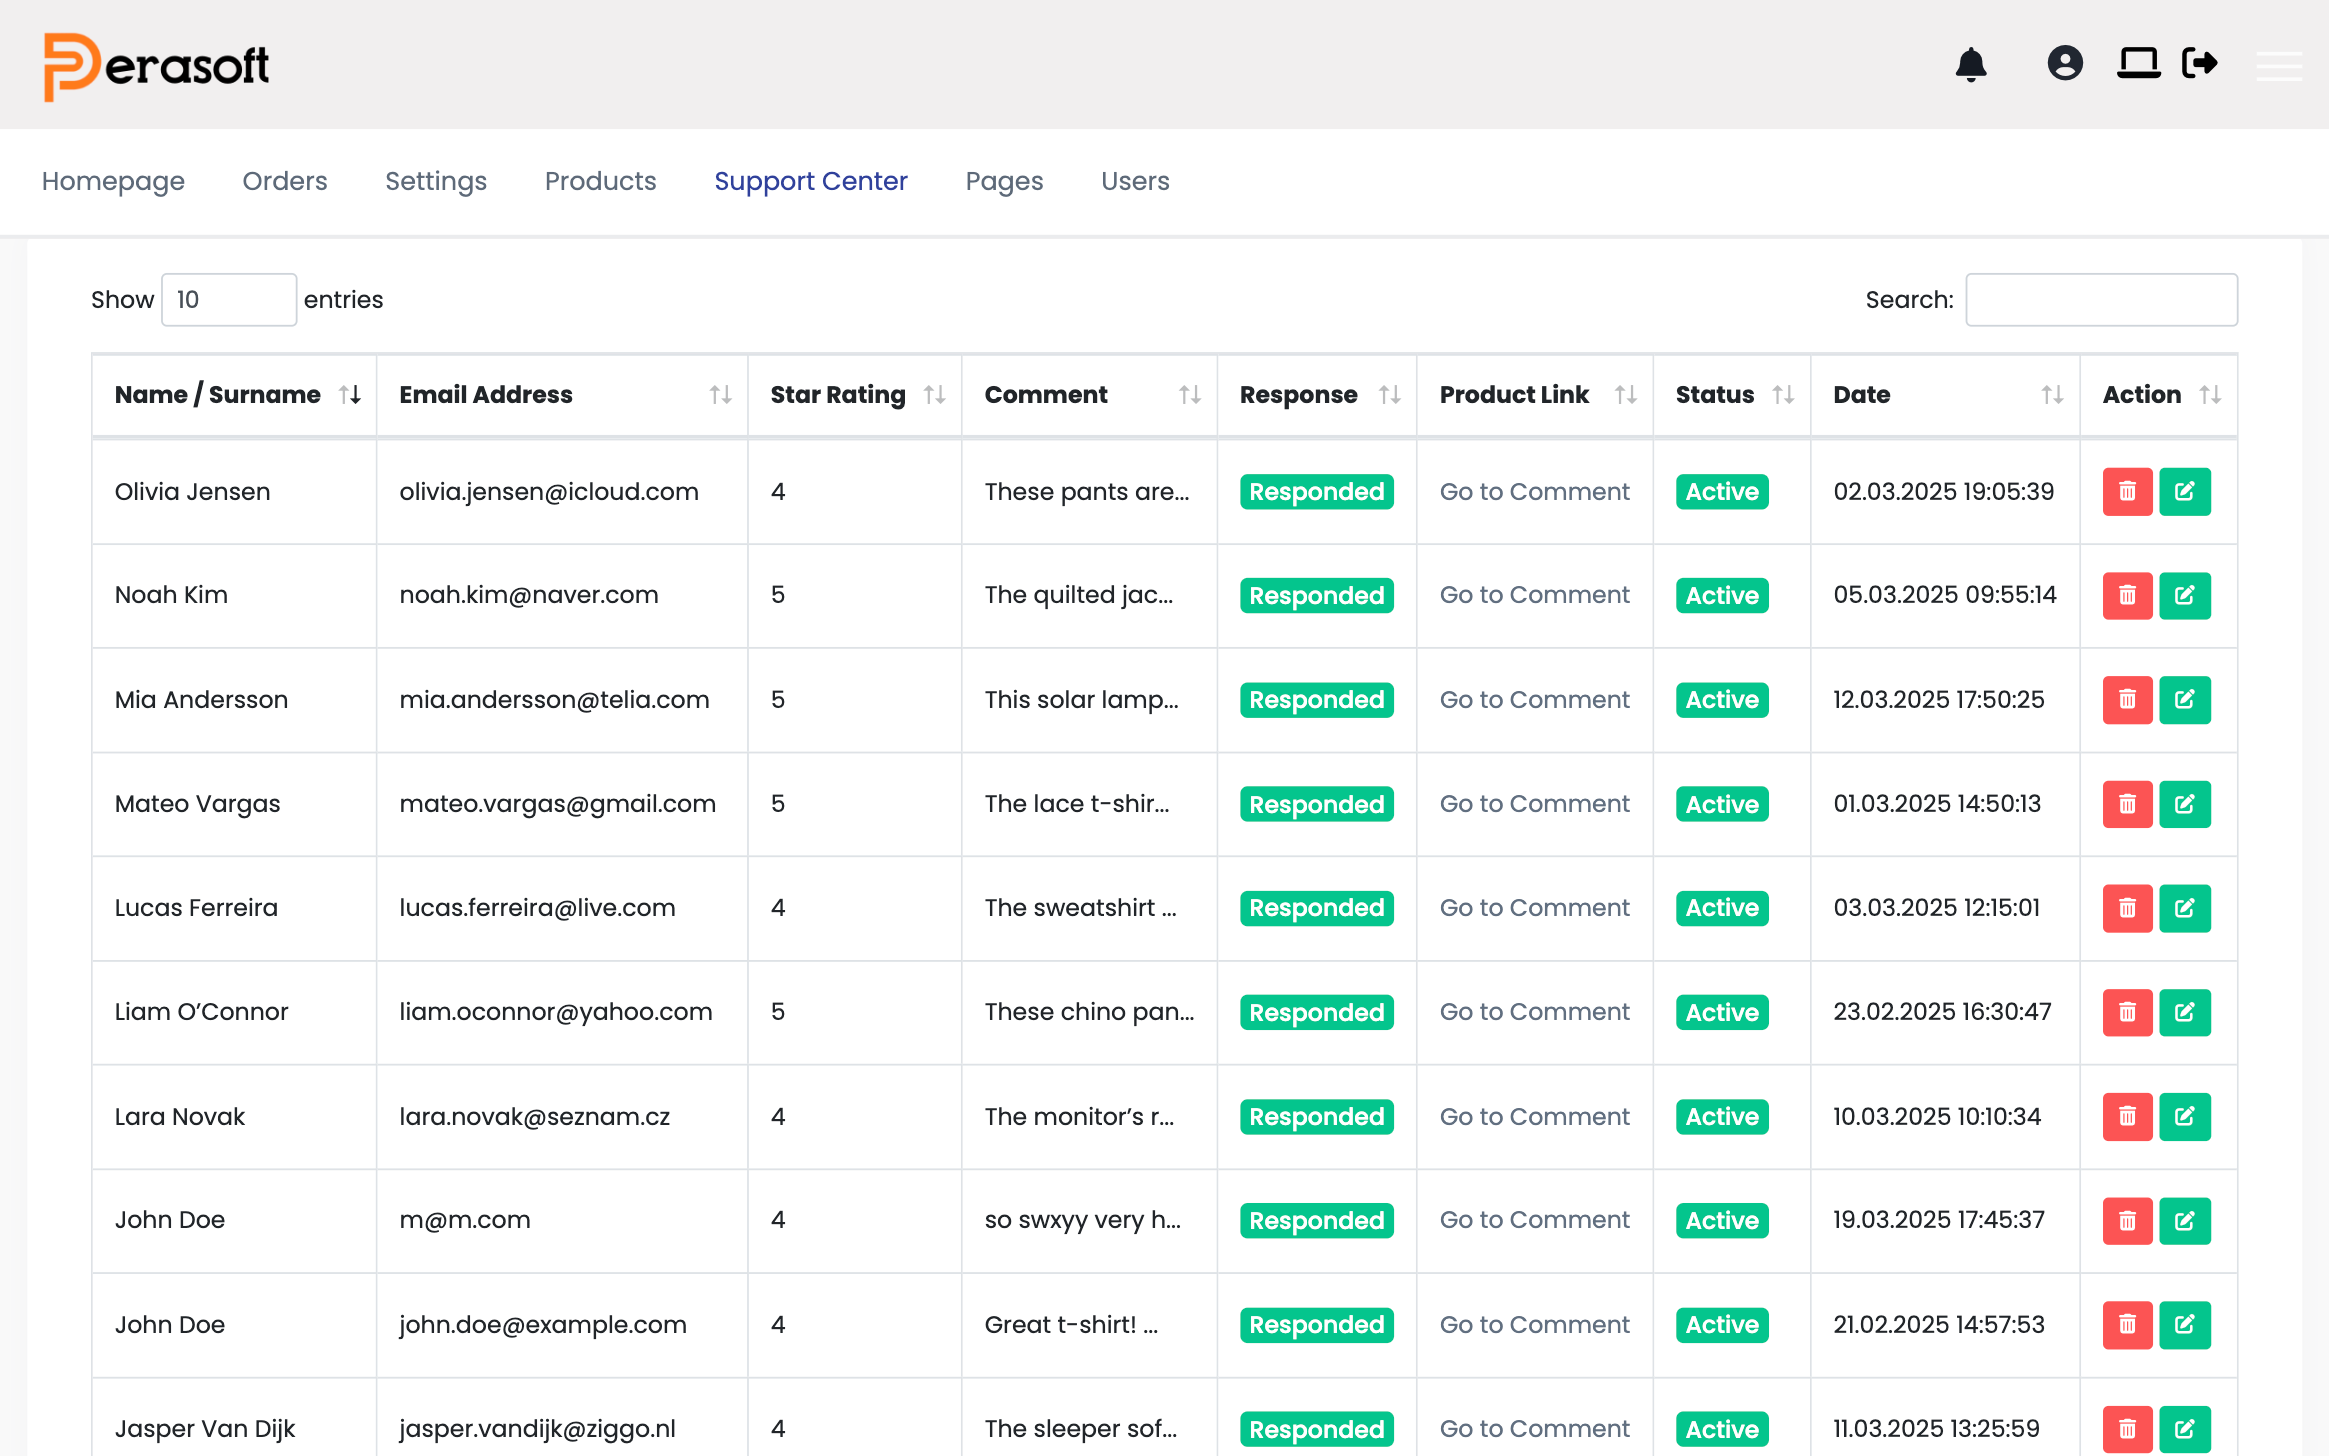Viewport: 2329px width, 1456px height.
Task: Sort by Date column
Action: click(1946, 395)
